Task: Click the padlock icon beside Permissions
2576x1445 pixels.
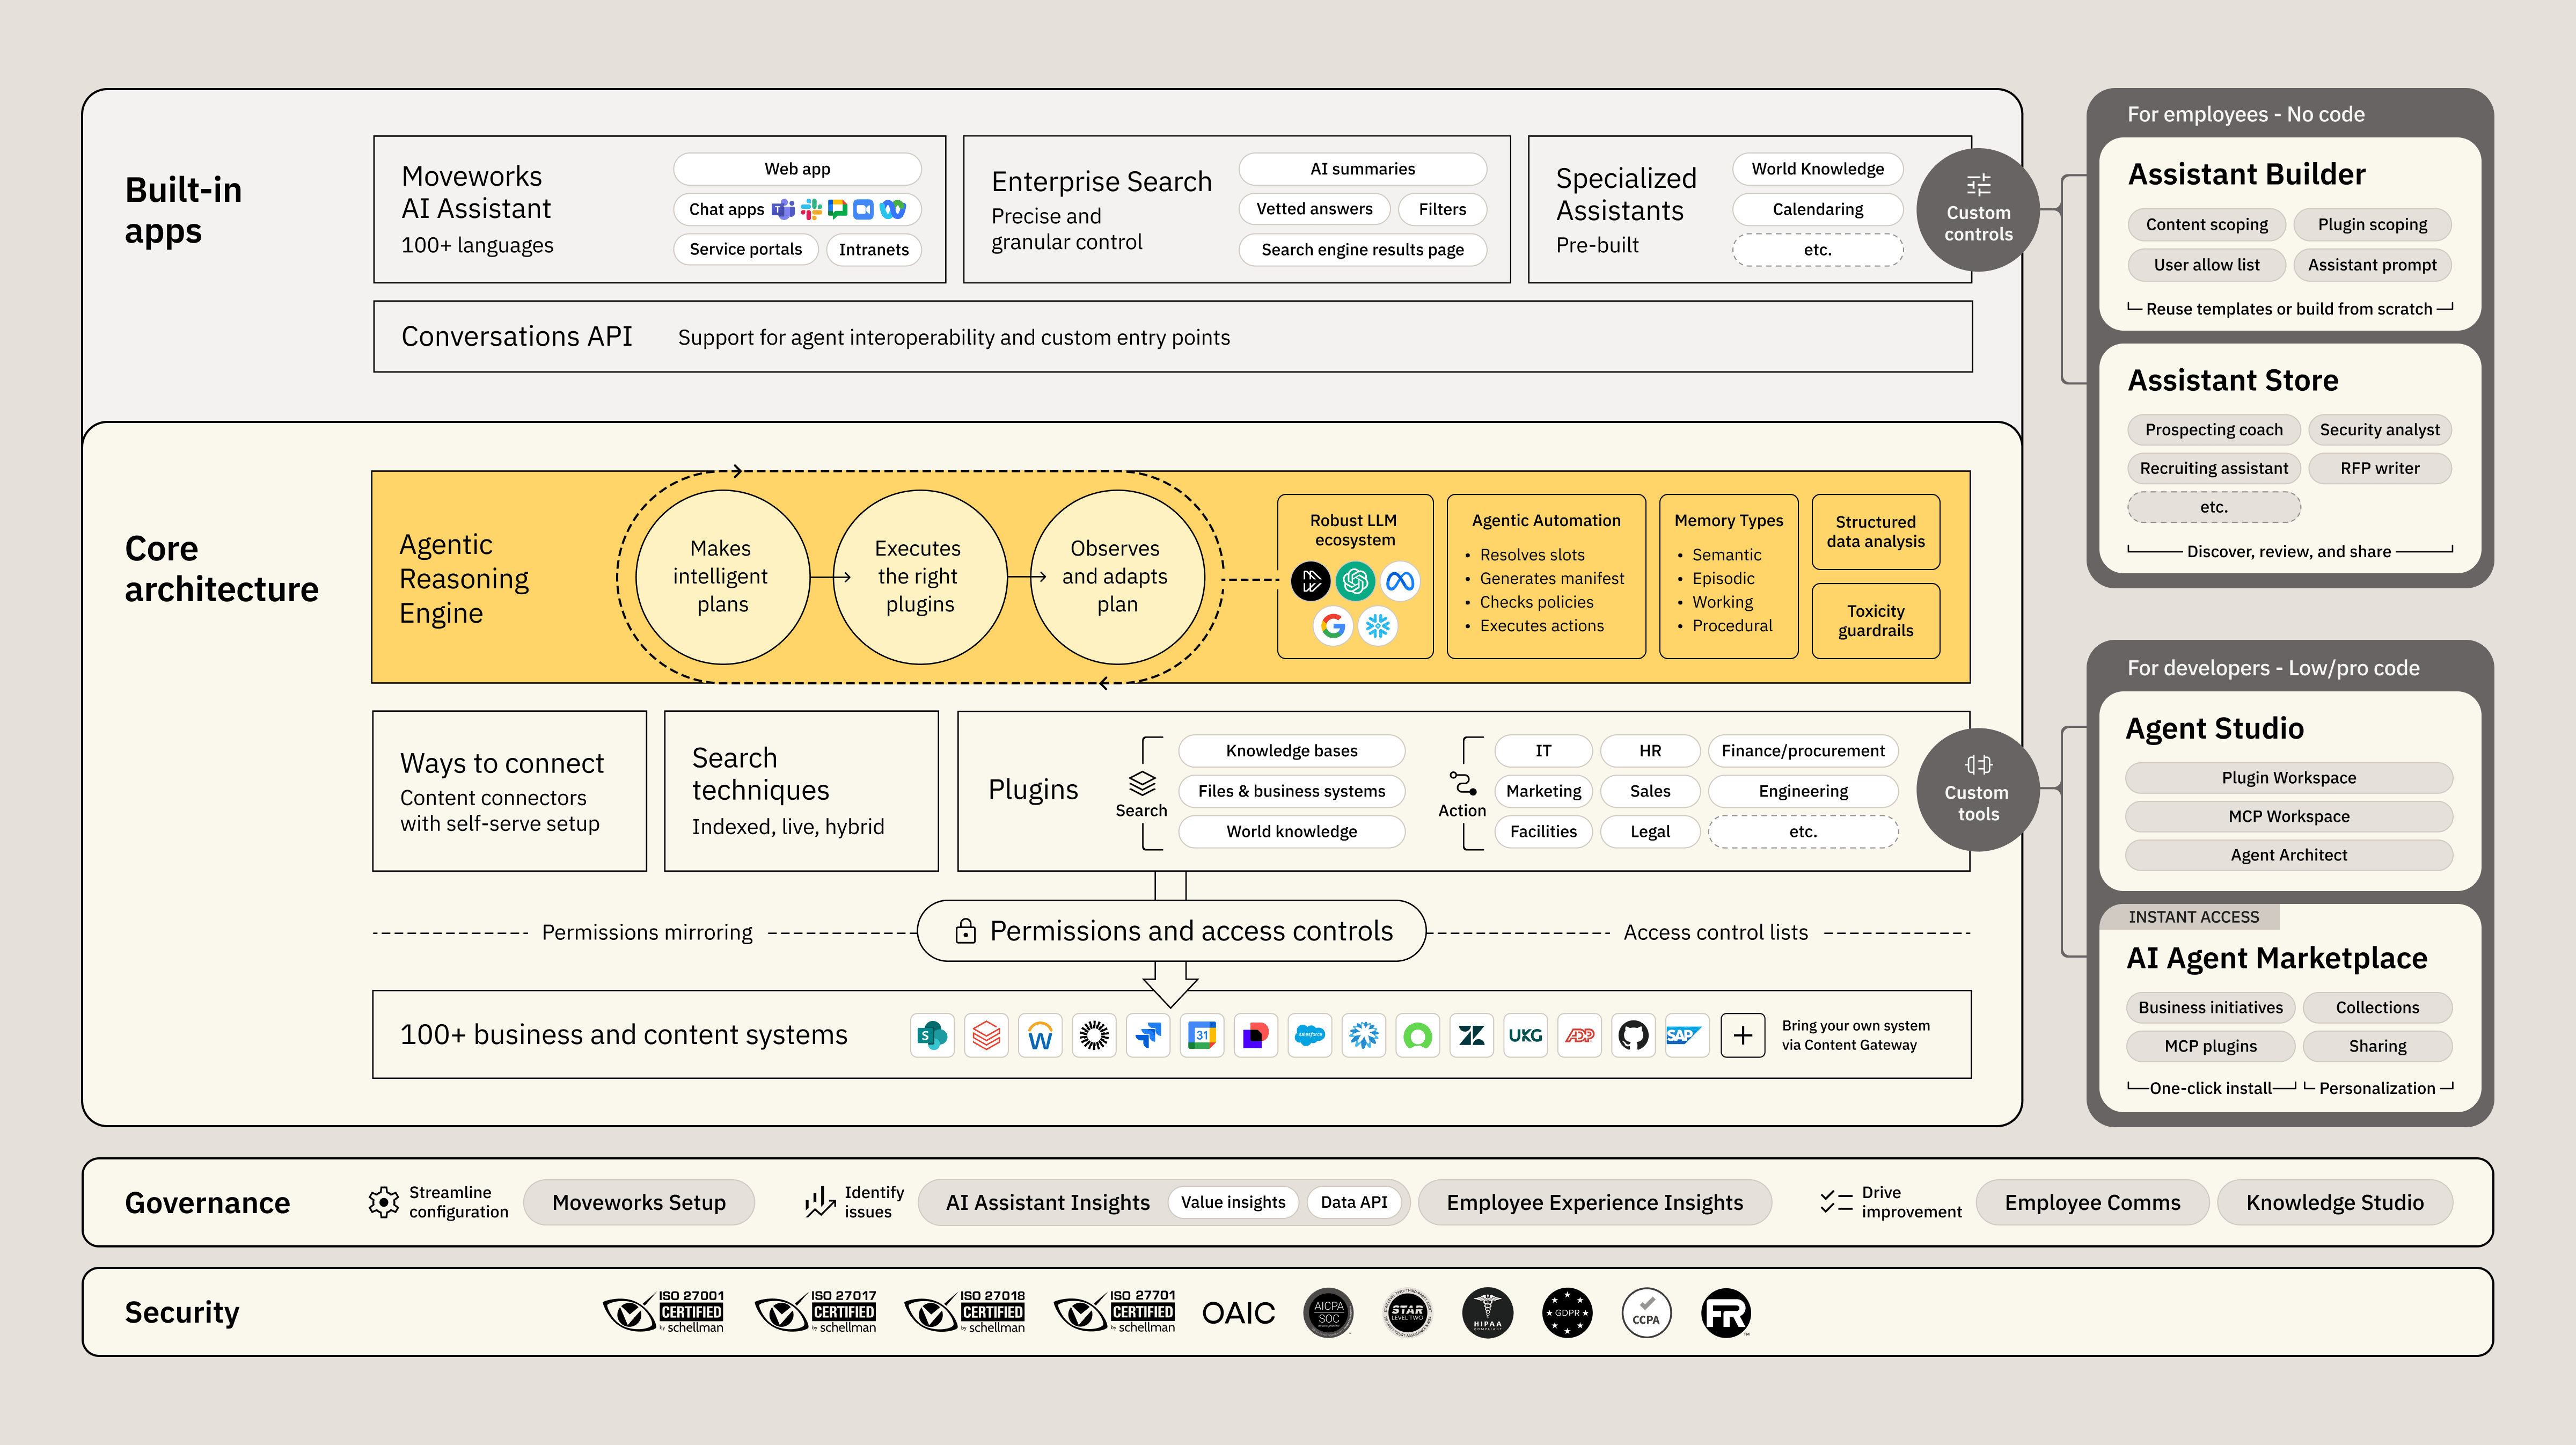Action: [965, 931]
